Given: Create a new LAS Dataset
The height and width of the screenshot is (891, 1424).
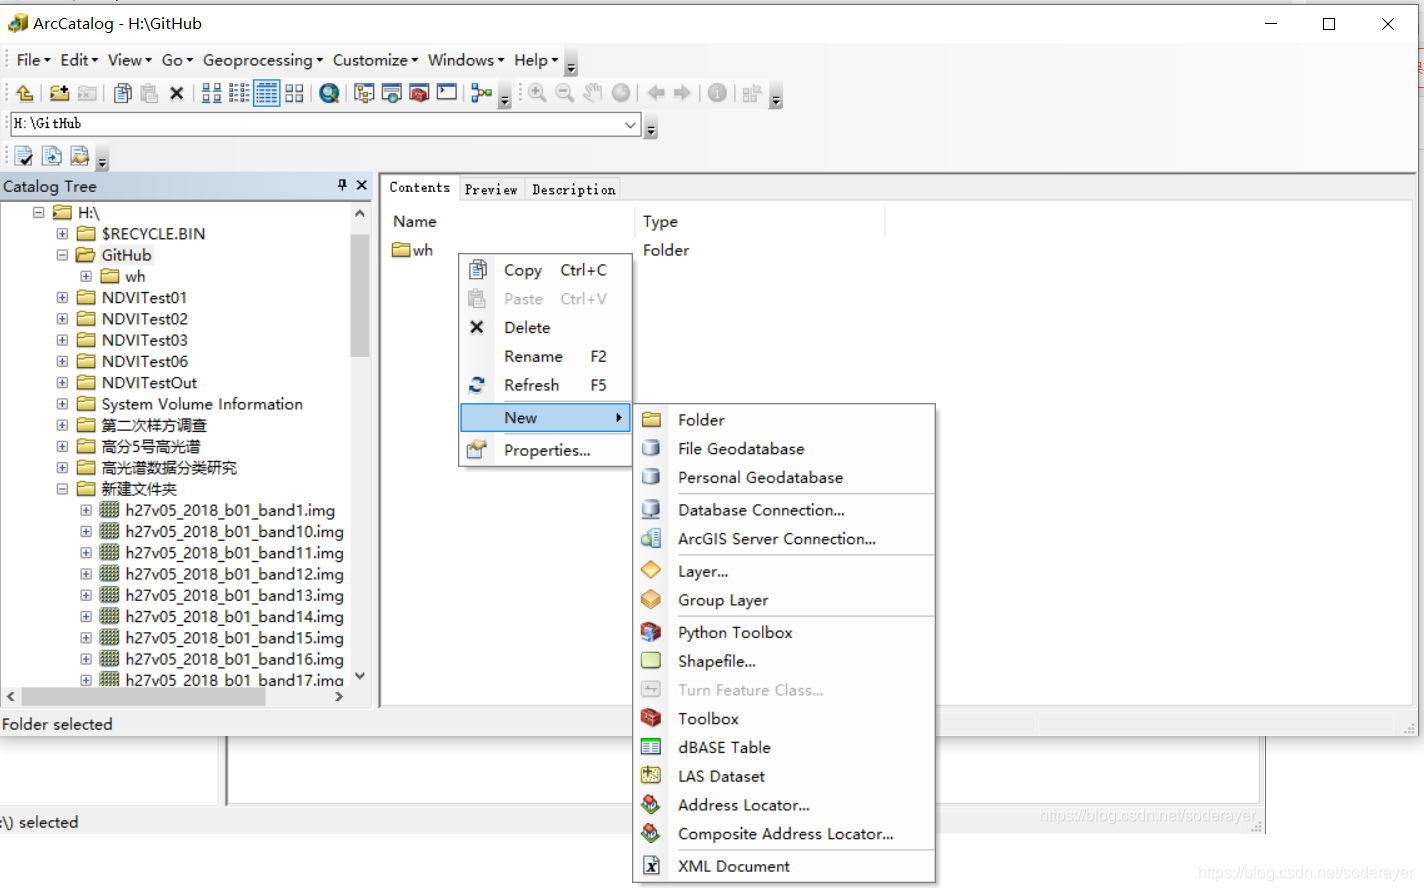Looking at the screenshot, I should click(x=785, y=777).
